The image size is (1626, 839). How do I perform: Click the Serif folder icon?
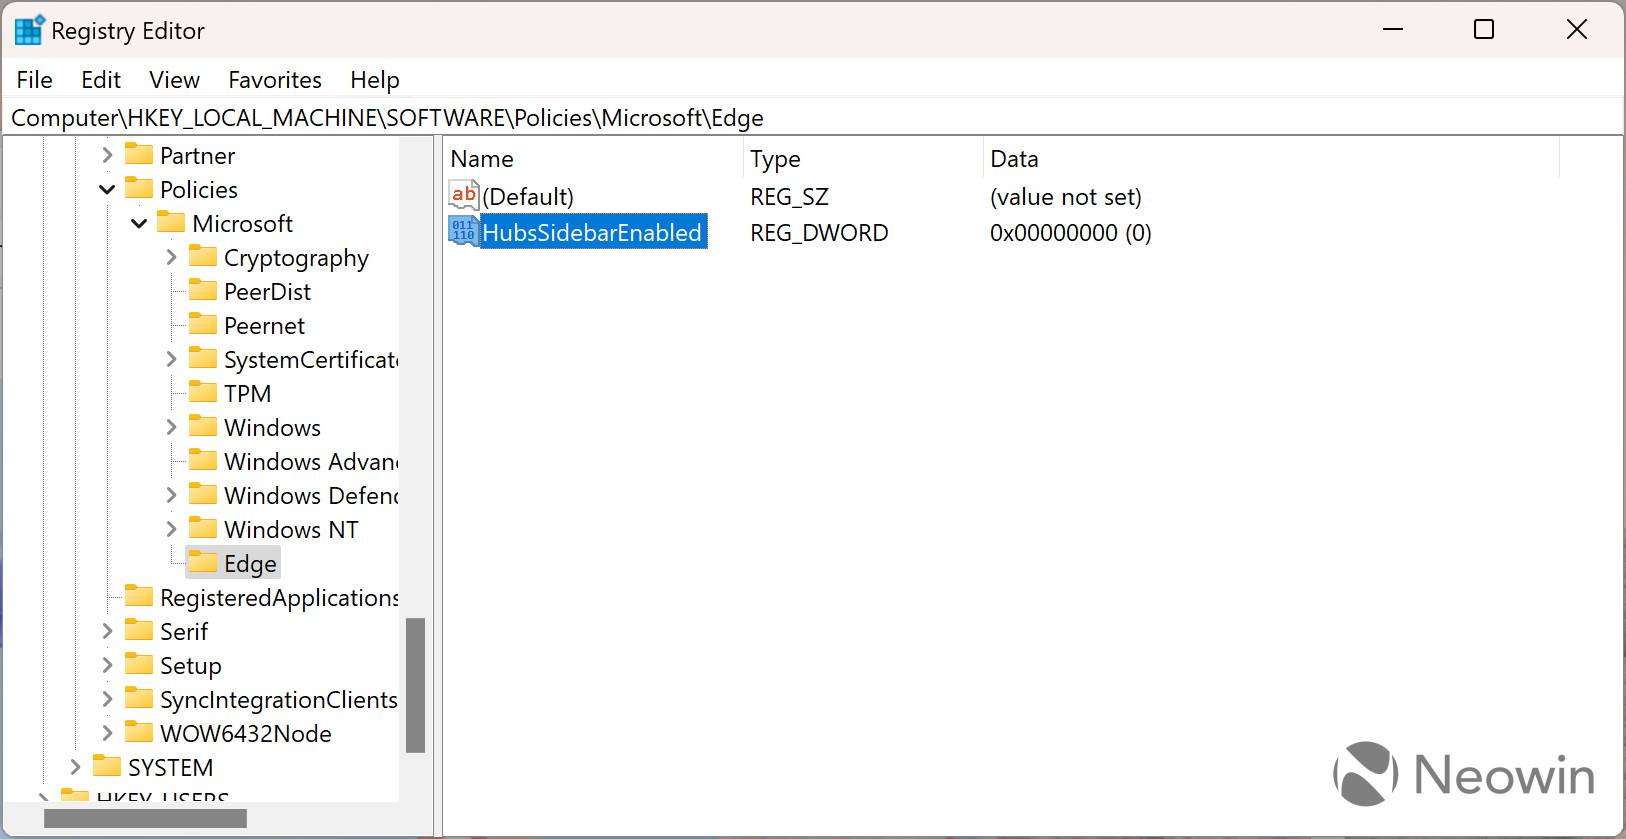coord(138,630)
